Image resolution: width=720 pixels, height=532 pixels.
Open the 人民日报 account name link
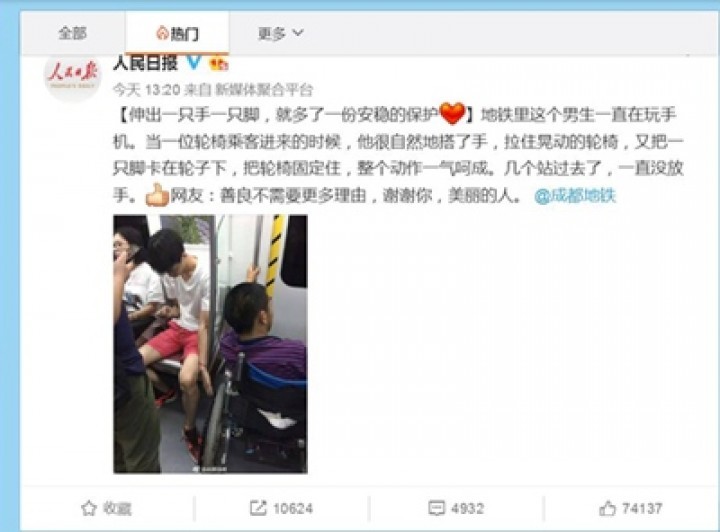click(146, 62)
